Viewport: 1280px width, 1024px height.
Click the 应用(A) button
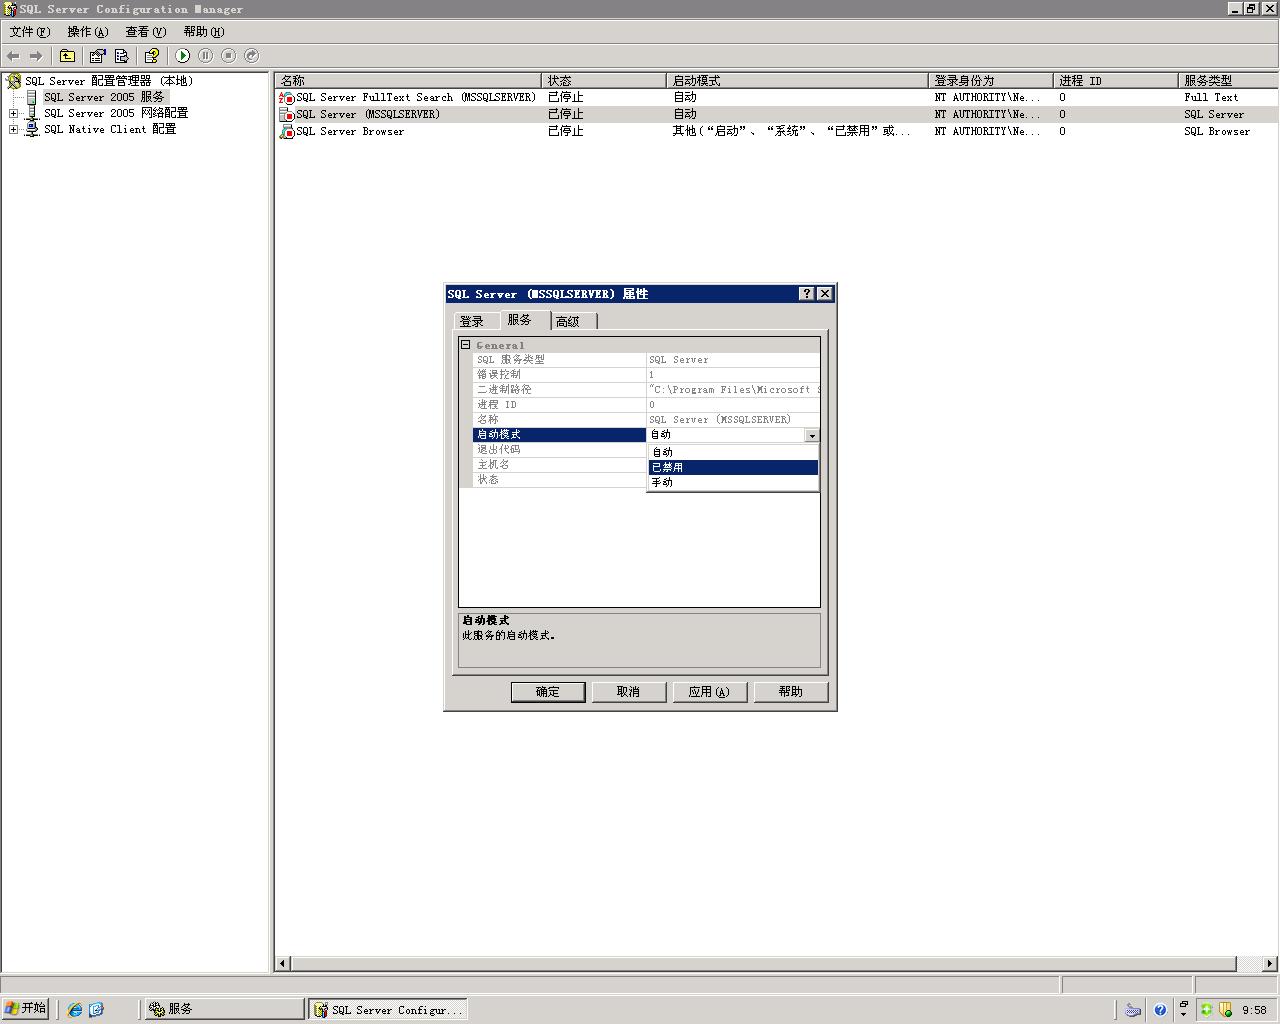point(709,692)
